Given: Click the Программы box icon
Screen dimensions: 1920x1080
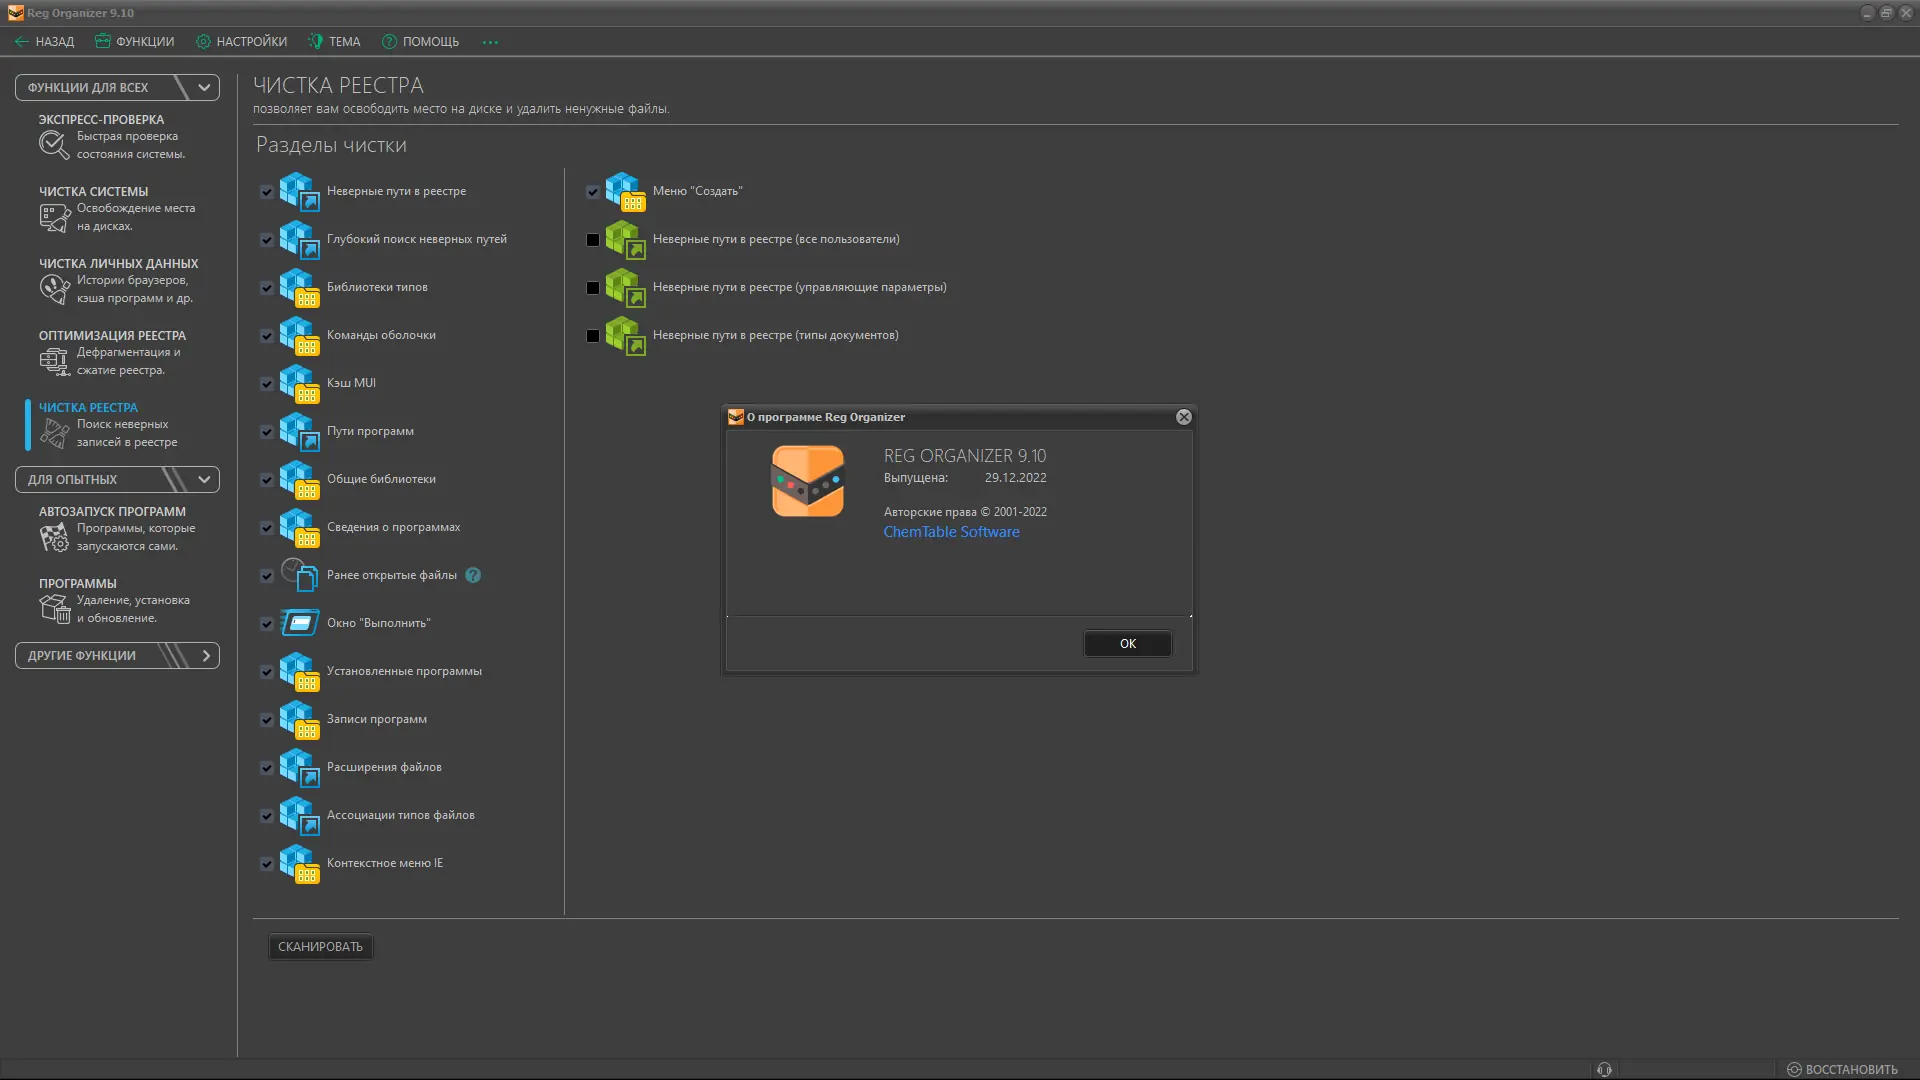Looking at the screenshot, I should [54, 608].
